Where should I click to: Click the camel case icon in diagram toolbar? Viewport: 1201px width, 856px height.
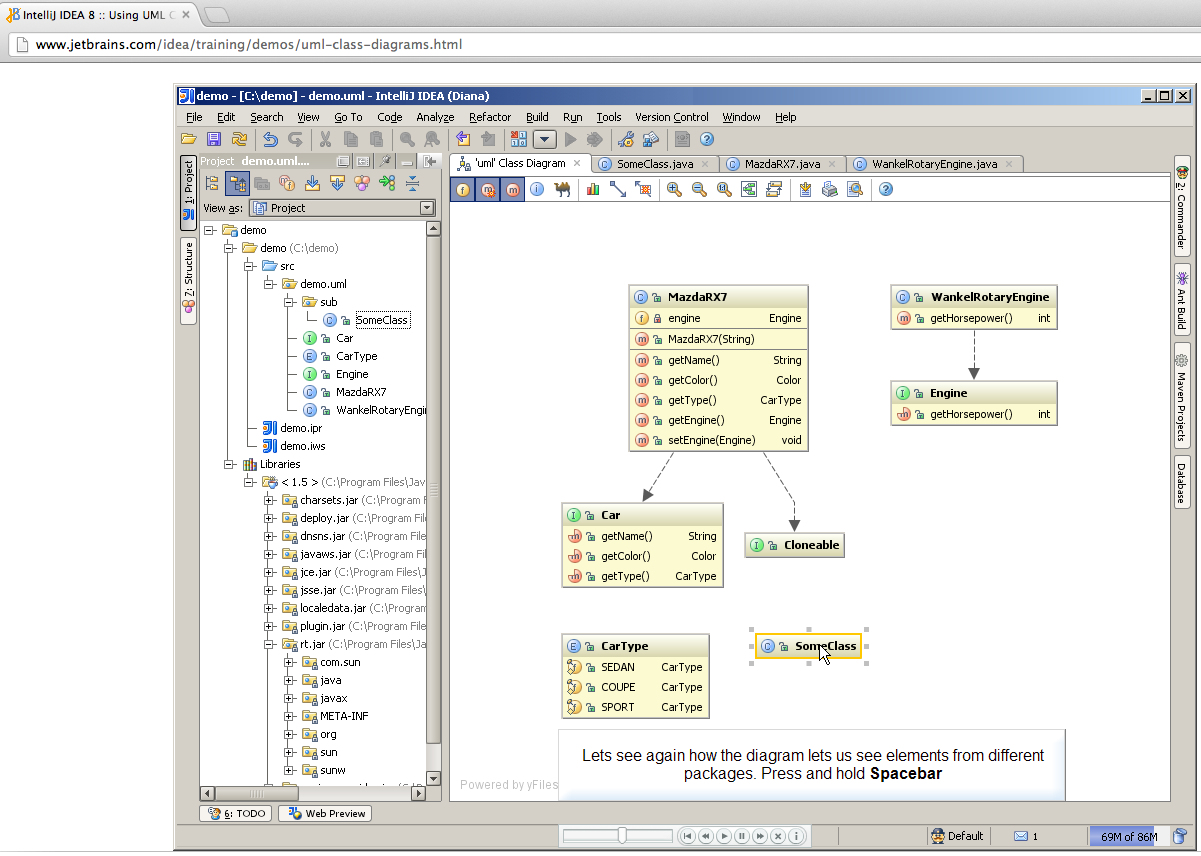pyautogui.click(x=562, y=189)
